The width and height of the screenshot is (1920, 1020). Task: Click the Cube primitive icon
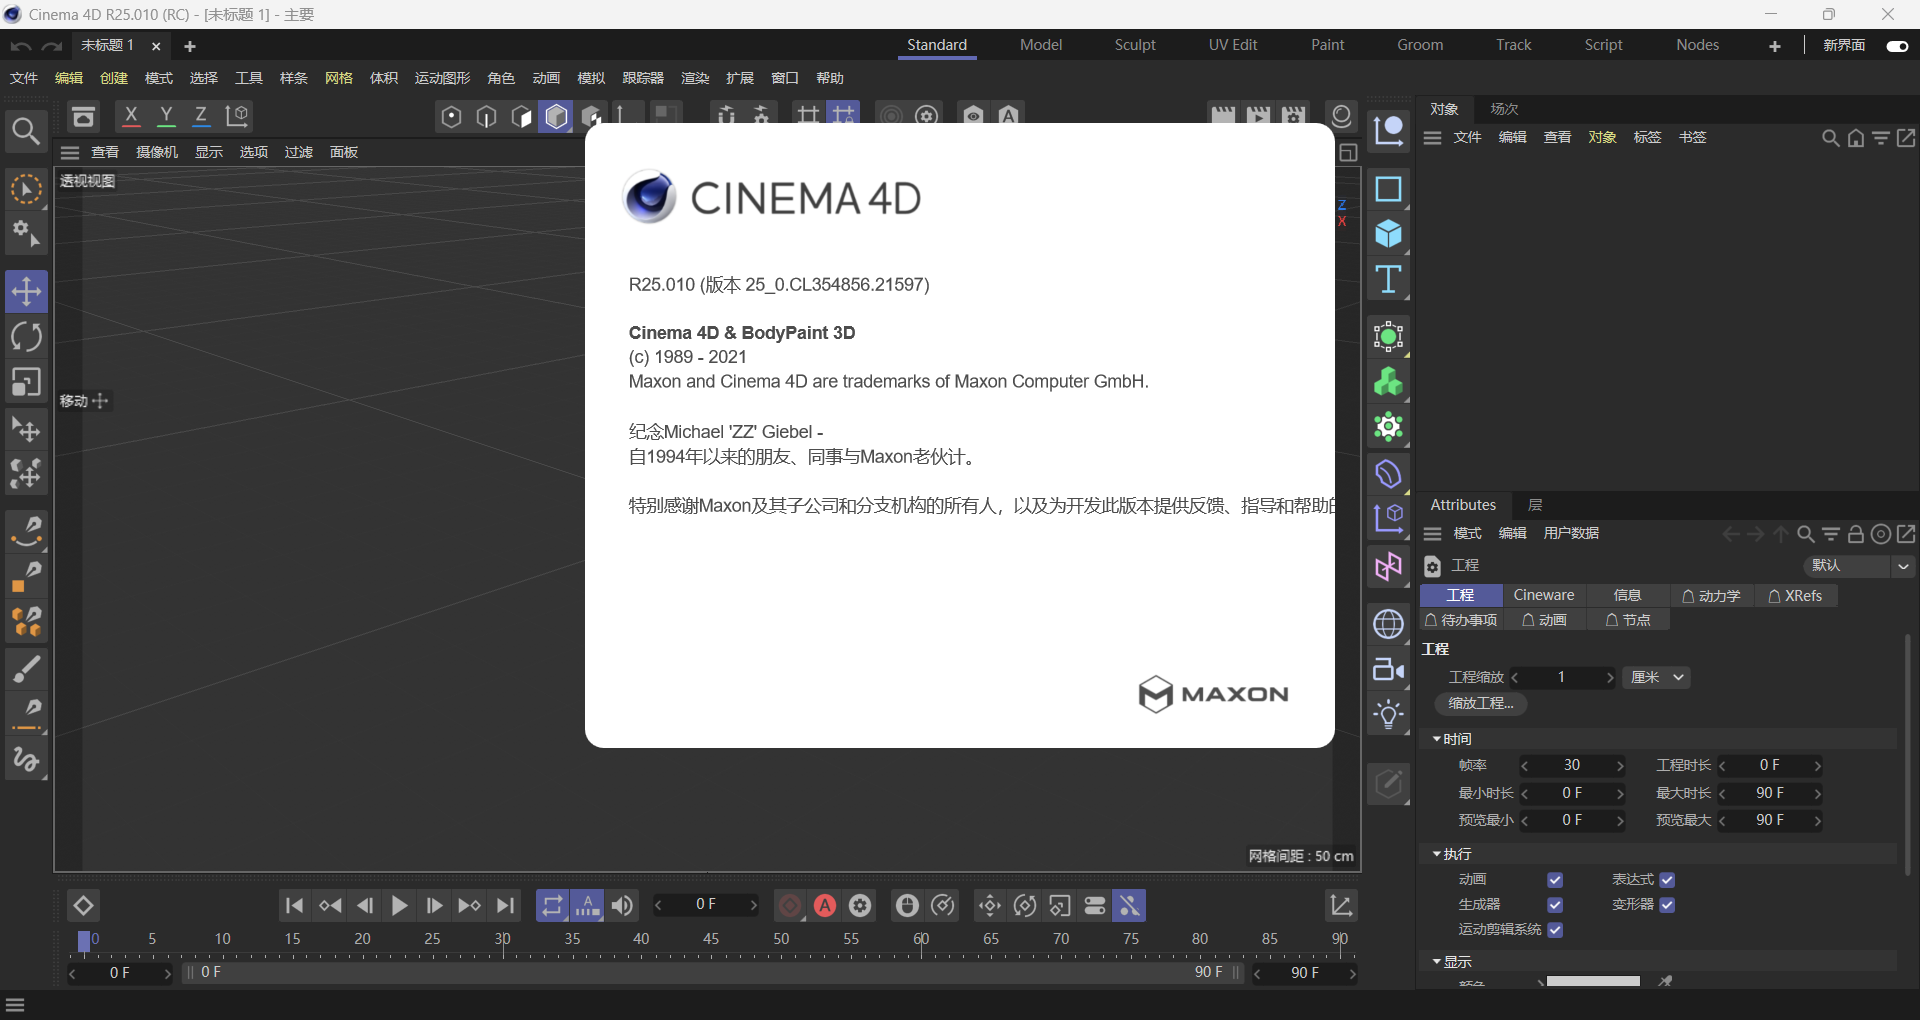click(x=1388, y=234)
